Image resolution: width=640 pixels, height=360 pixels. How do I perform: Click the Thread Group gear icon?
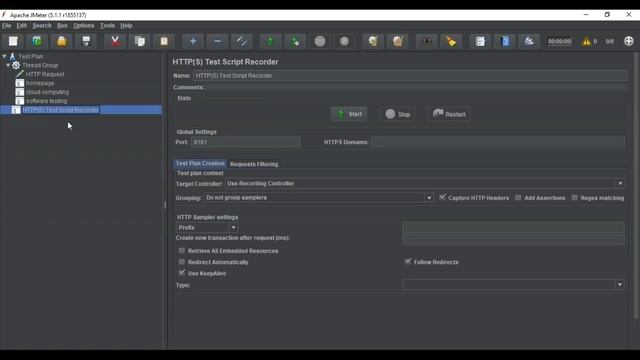(x=16, y=65)
